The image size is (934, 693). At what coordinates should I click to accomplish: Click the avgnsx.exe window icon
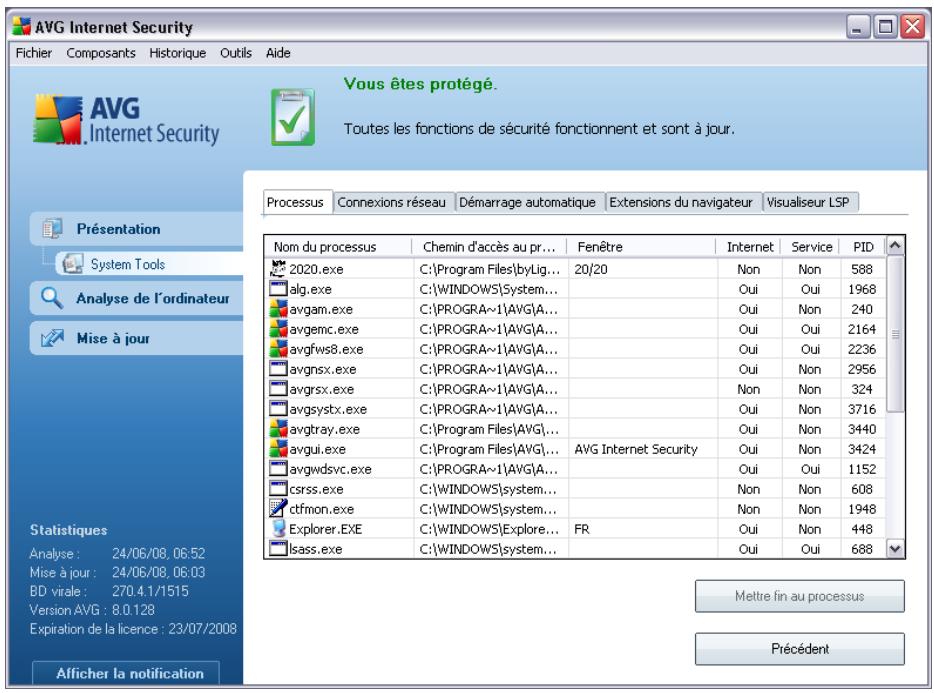[278, 369]
